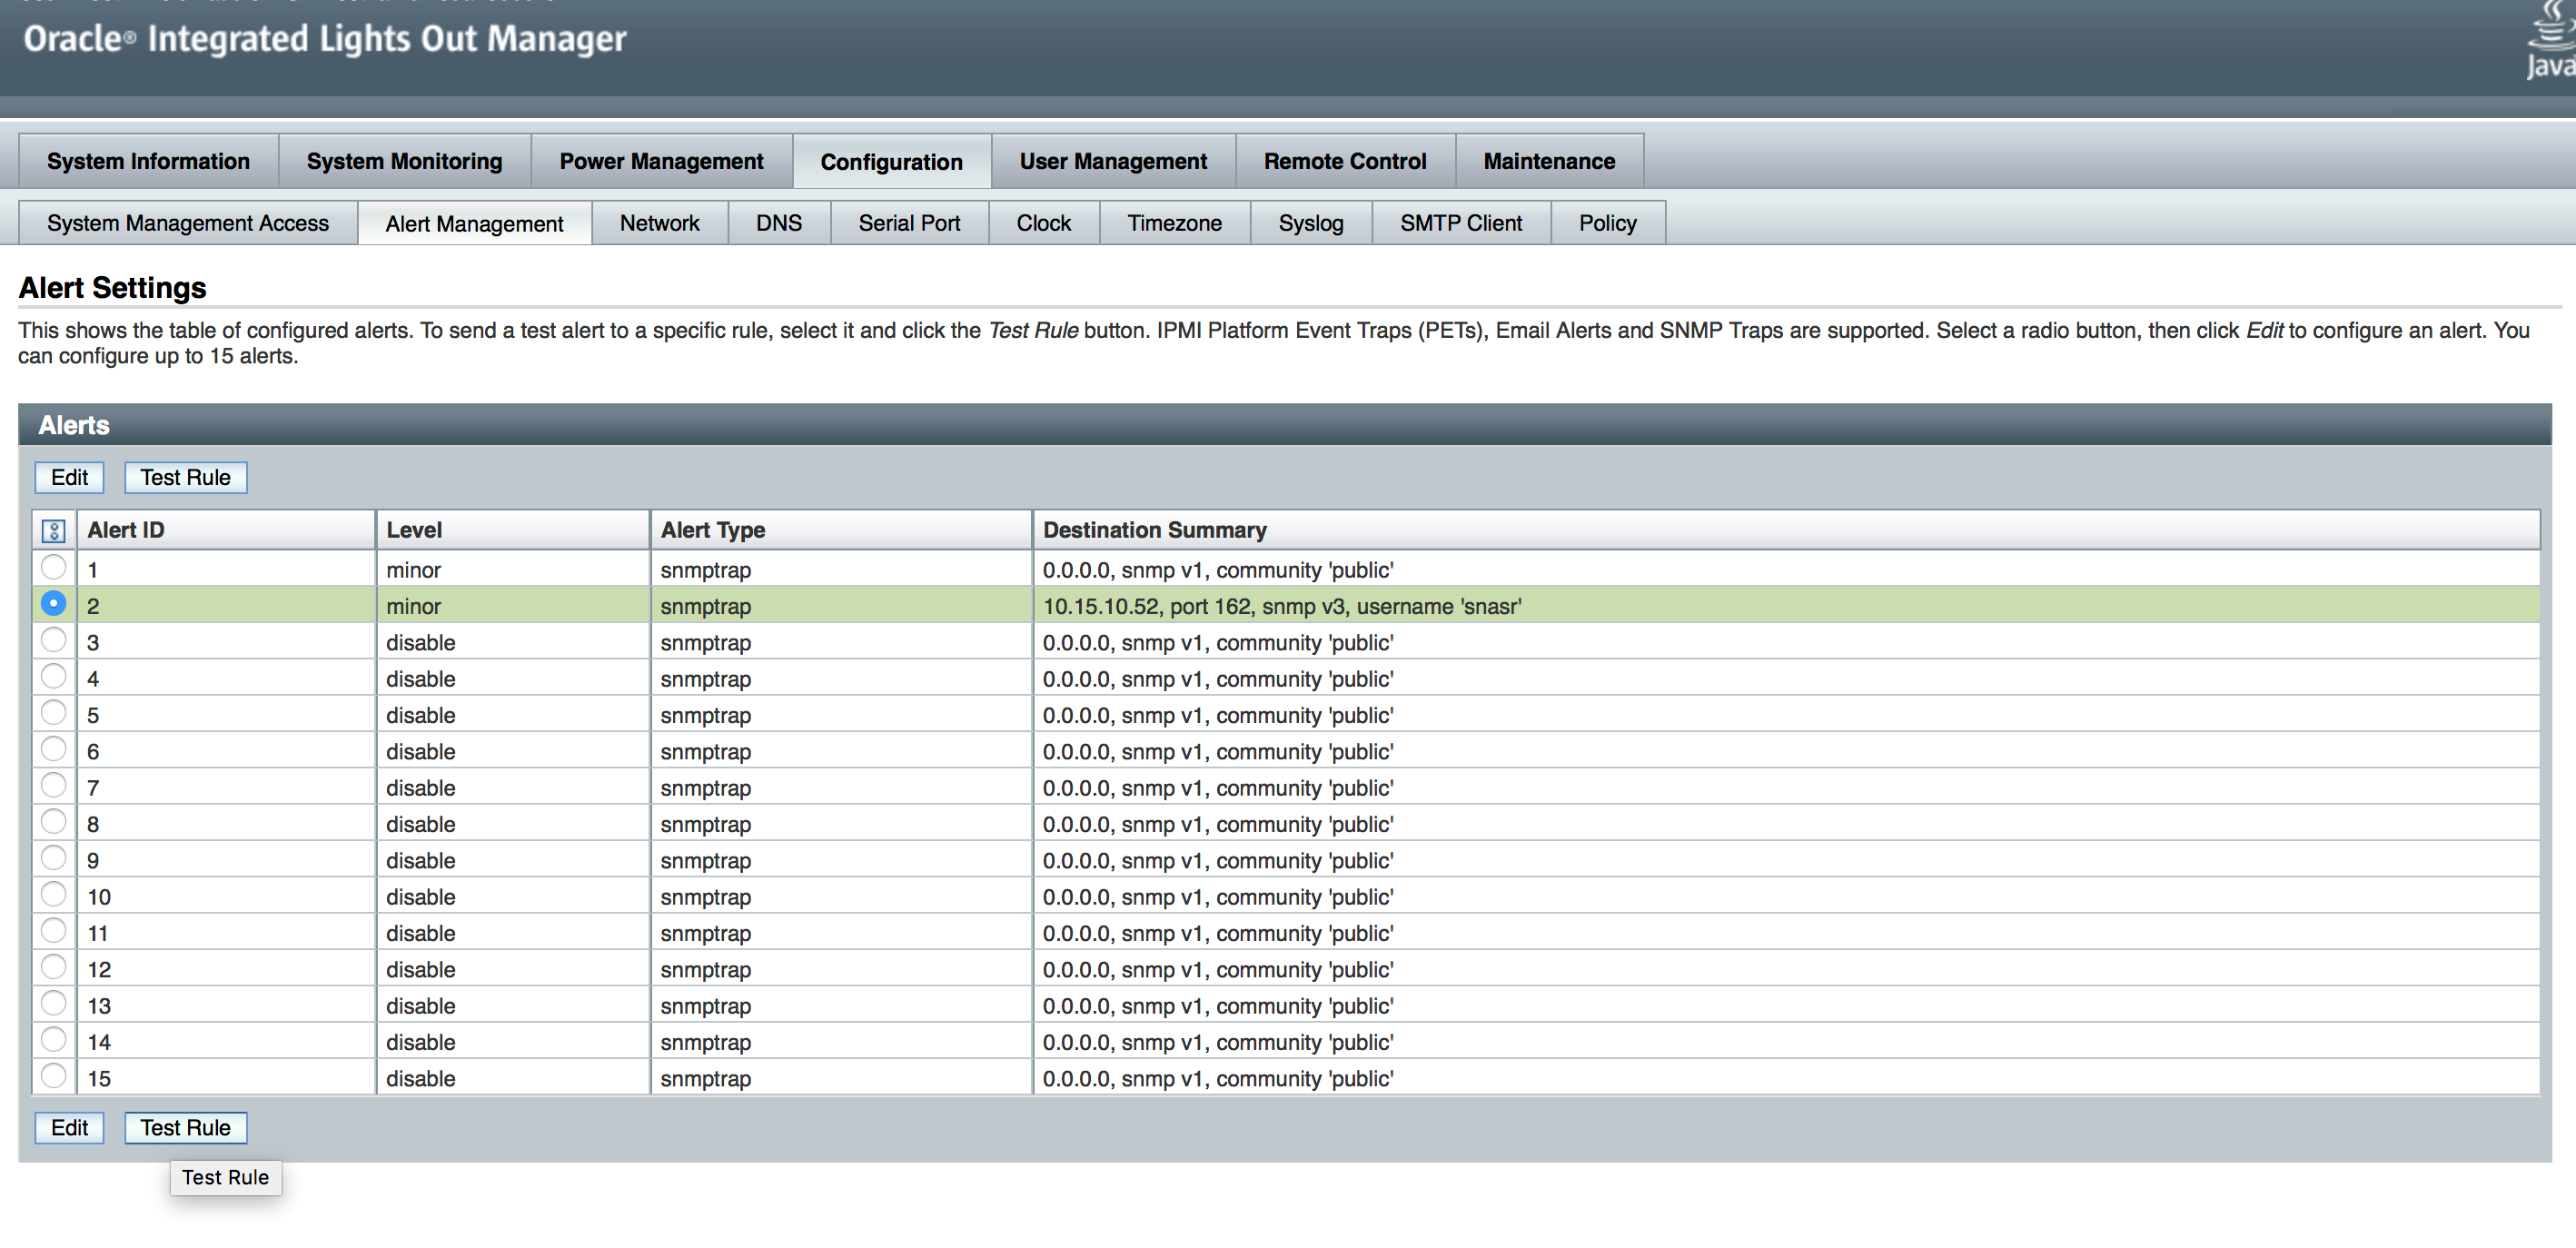This screenshot has height=1248, width=2576.
Task: Select radio button for alert 10
Action: (x=54, y=895)
